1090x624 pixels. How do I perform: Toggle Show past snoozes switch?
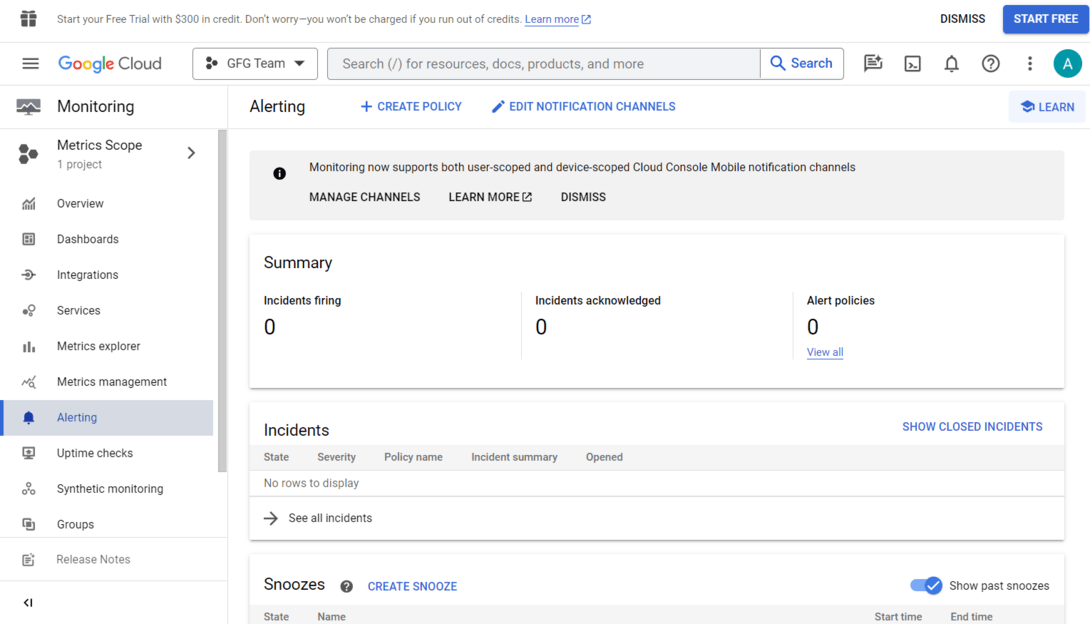click(x=925, y=586)
